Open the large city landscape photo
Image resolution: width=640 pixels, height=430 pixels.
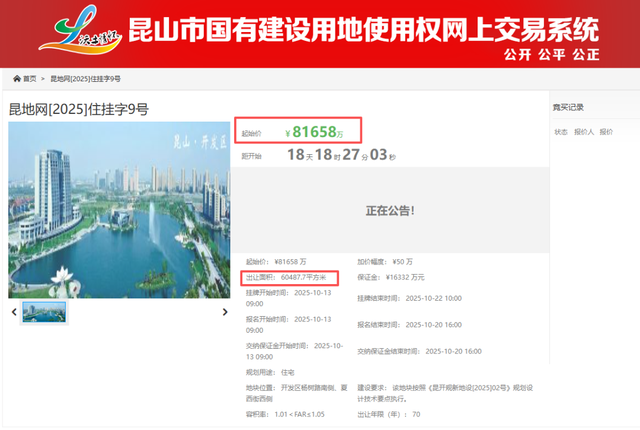[119, 210]
